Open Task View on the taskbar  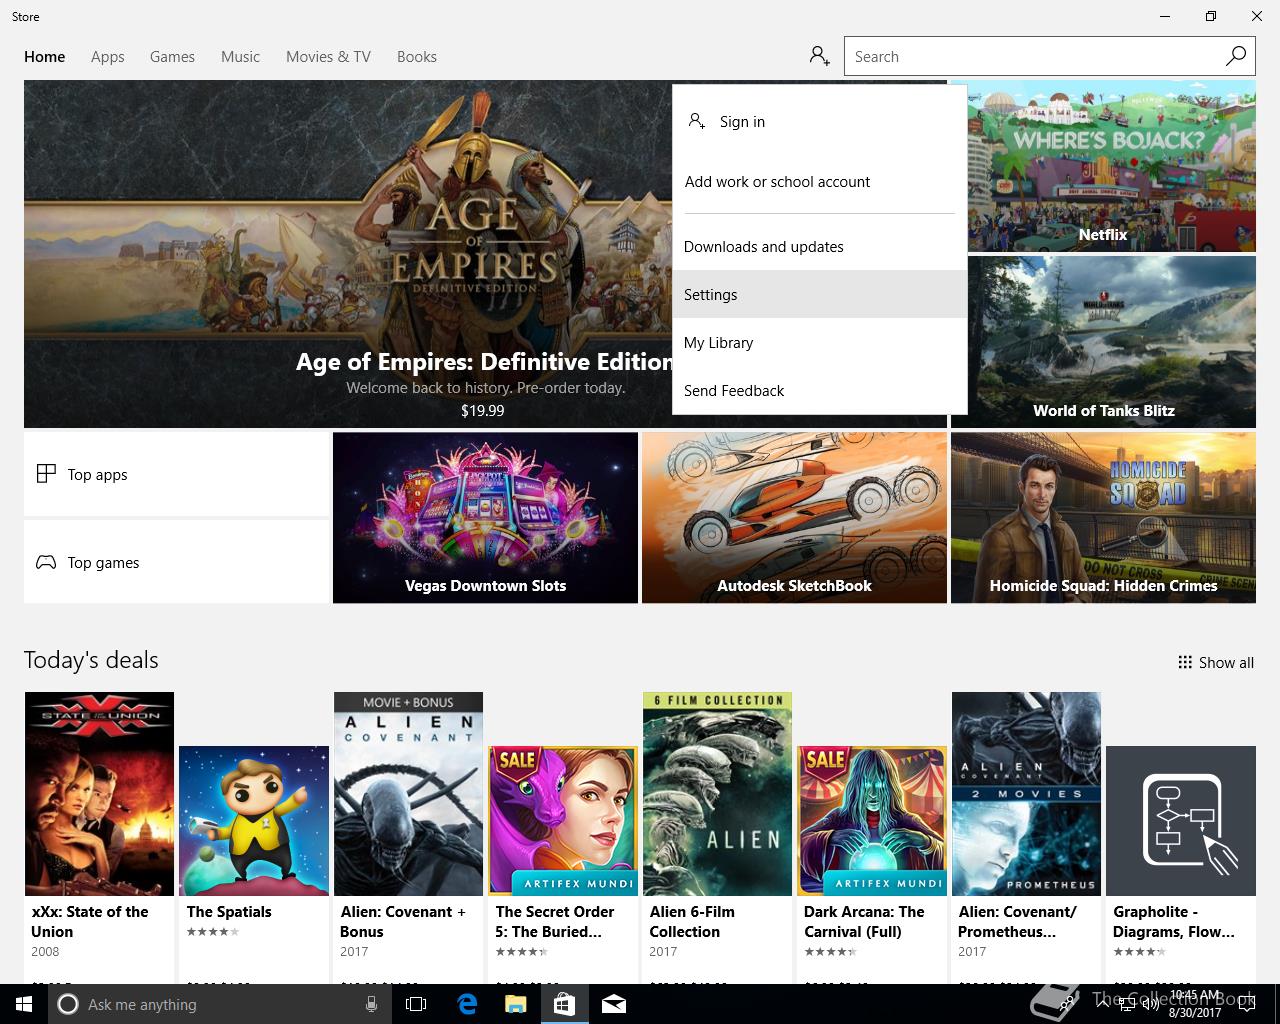tap(416, 1004)
